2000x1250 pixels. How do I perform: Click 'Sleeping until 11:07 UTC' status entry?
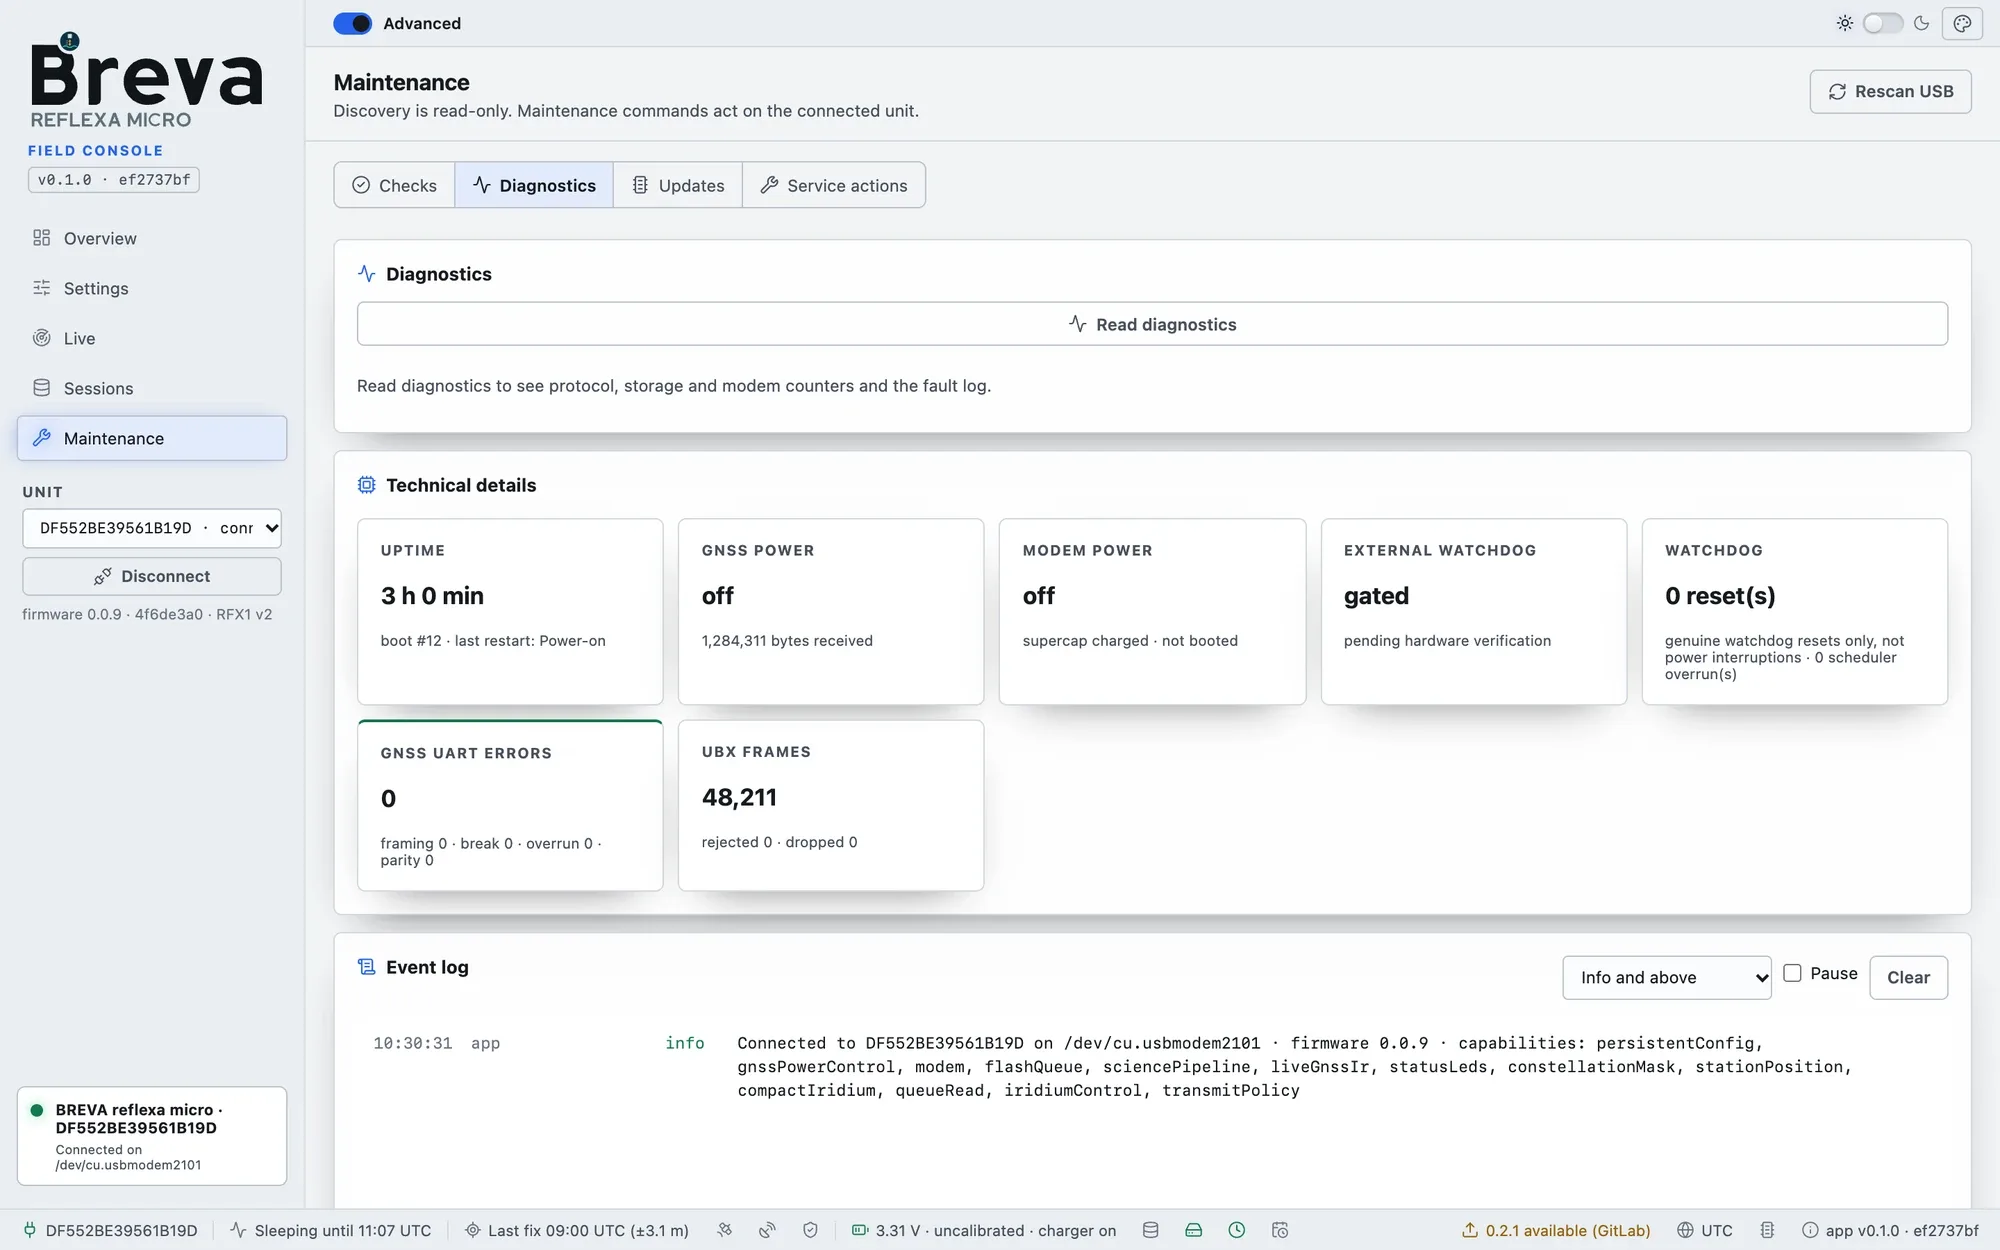[x=331, y=1230]
